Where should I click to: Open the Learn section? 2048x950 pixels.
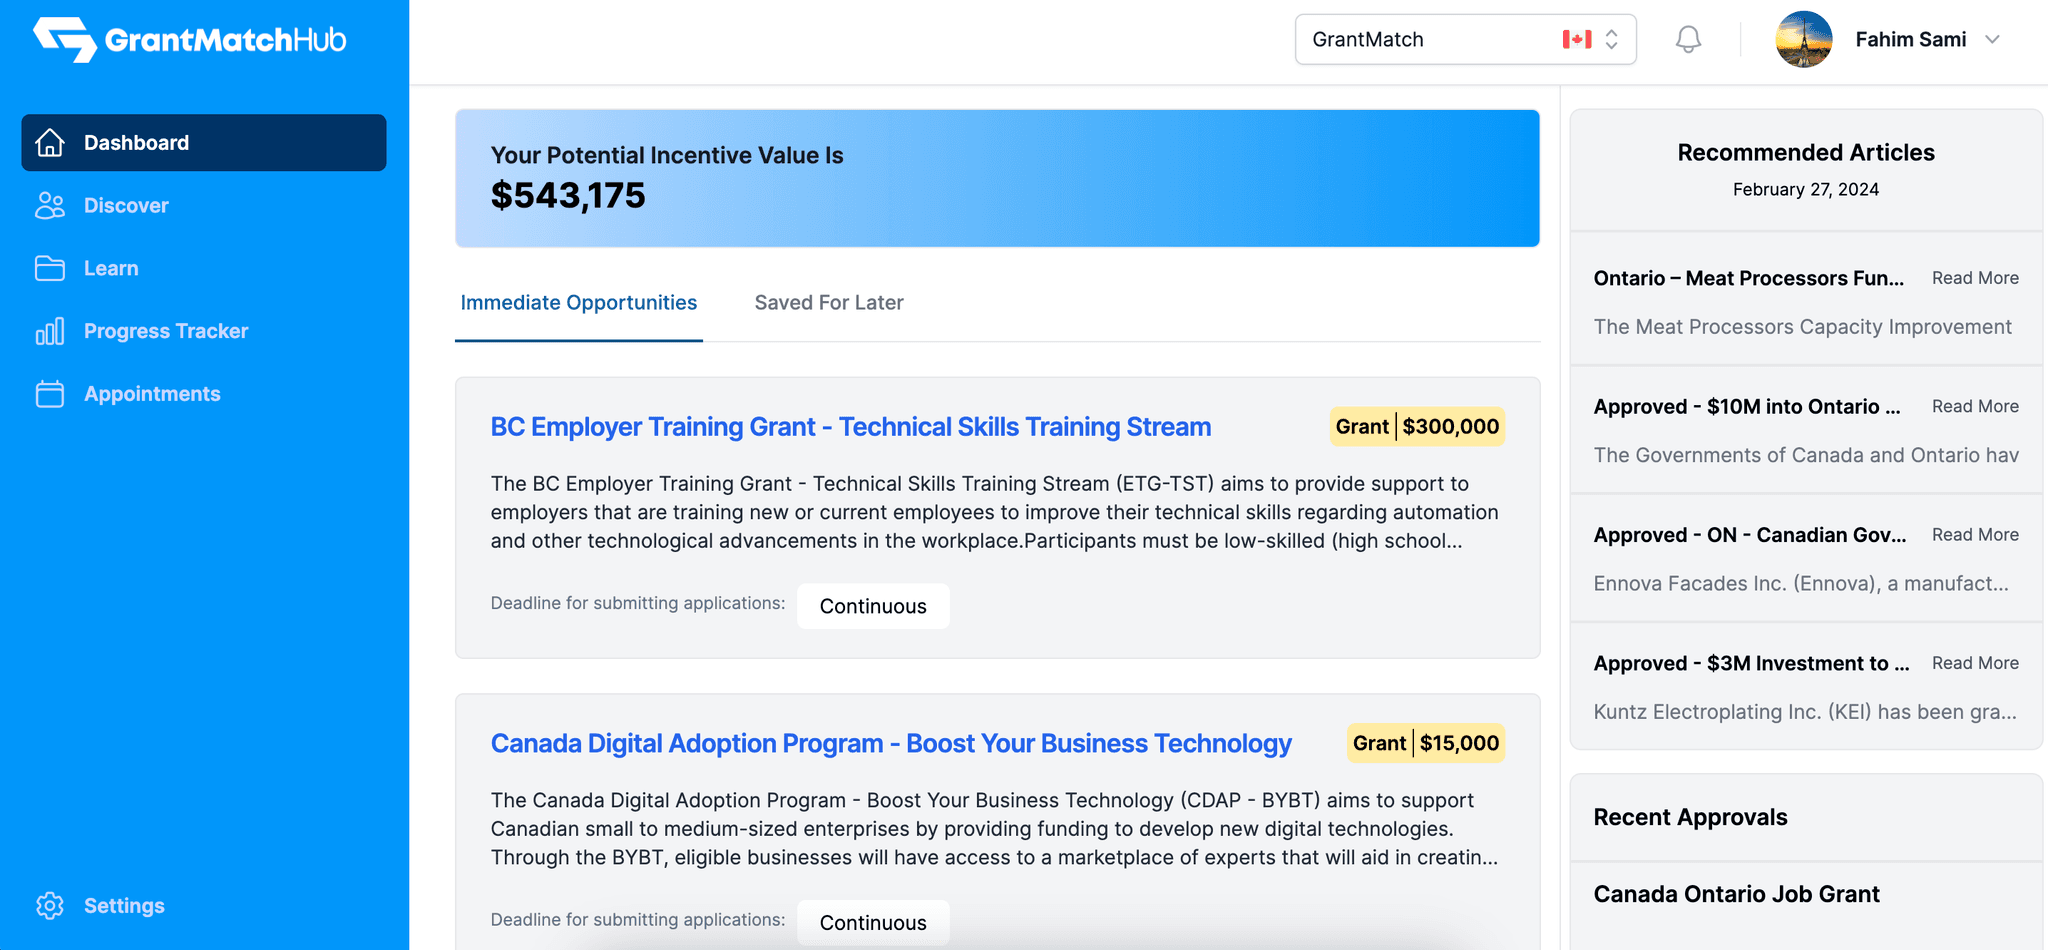click(110, 268)
